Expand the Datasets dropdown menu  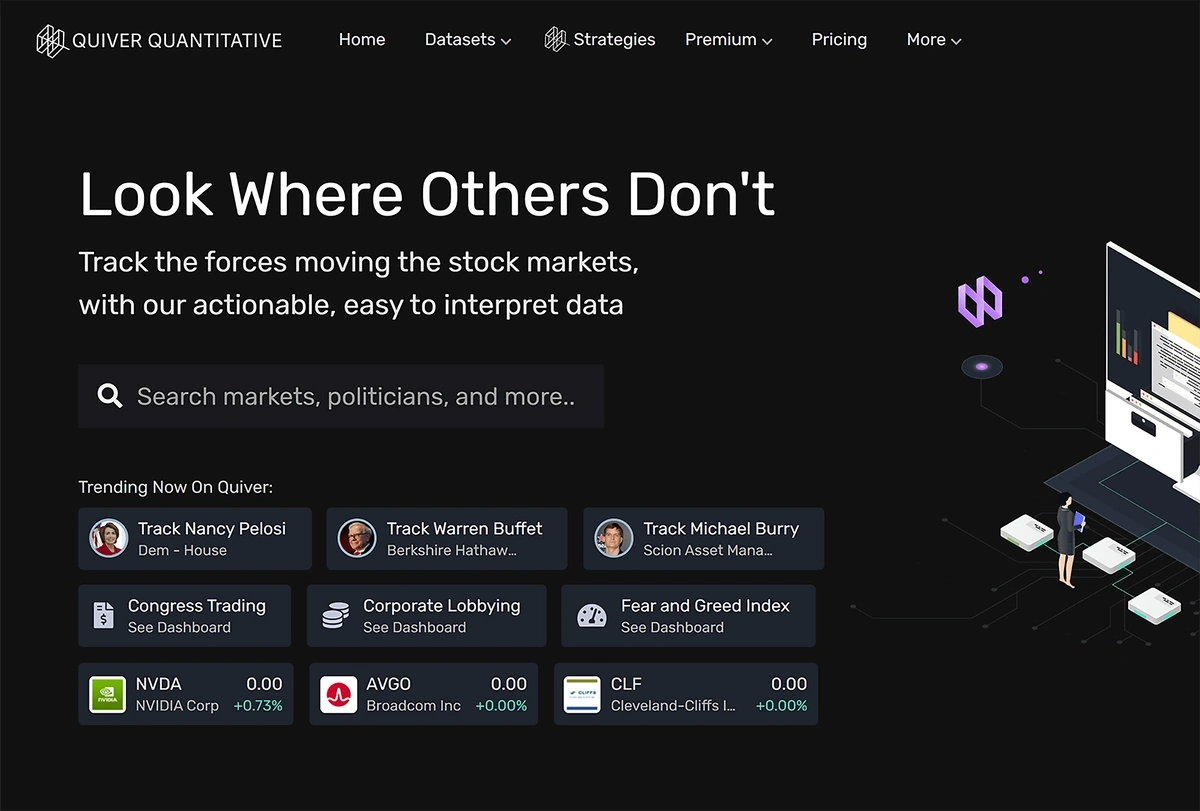tap(467, 40)
